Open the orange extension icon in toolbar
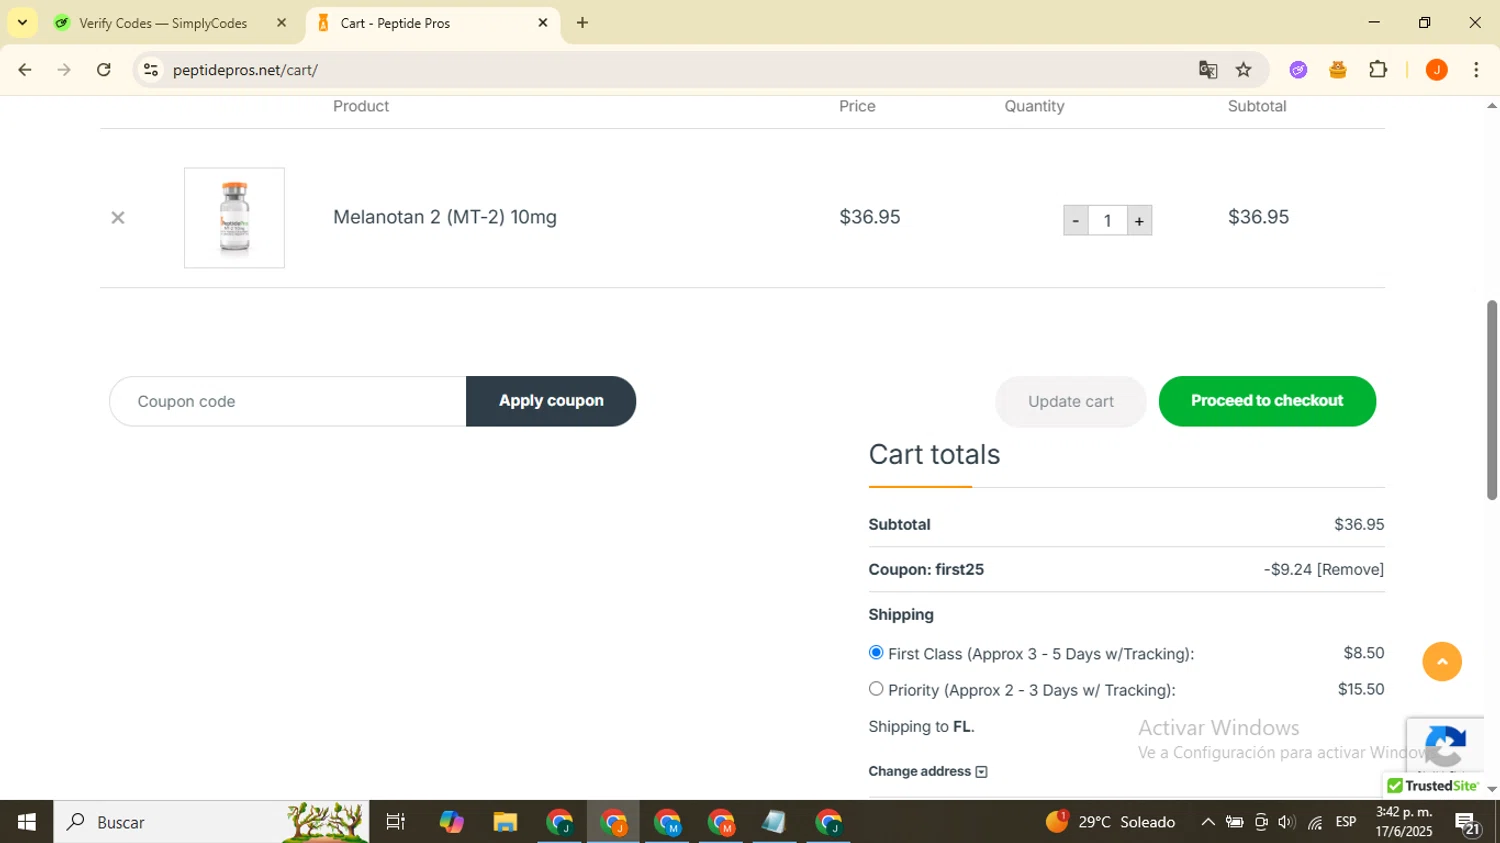Image resolution: width=1500 pixels, height=843 pixels. pyautogui.click(x=1338, y=70)
